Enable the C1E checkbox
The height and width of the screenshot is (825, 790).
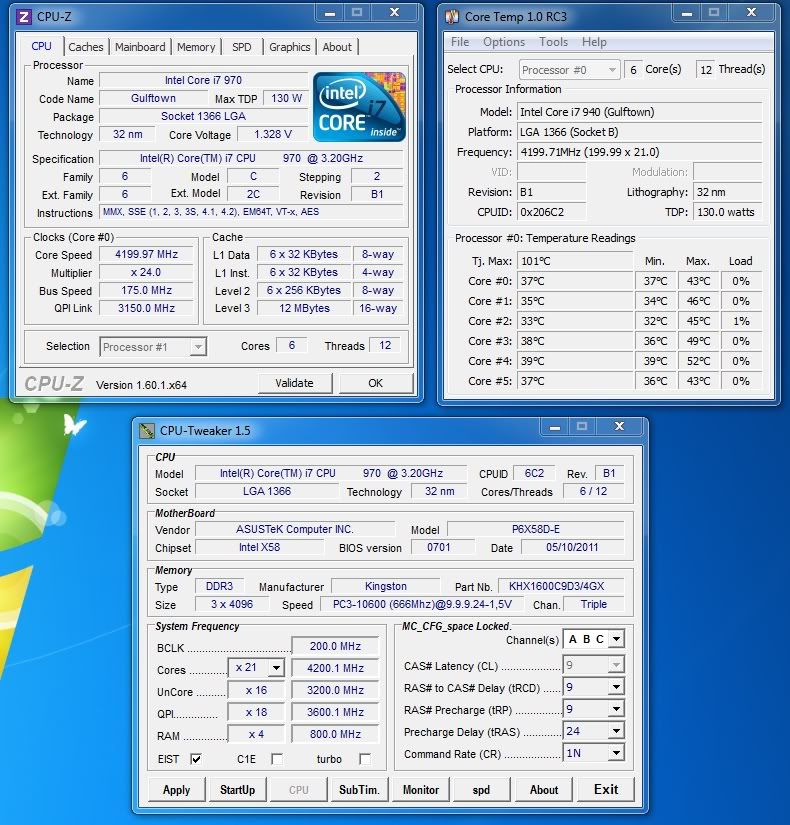(x=276, y=759)
